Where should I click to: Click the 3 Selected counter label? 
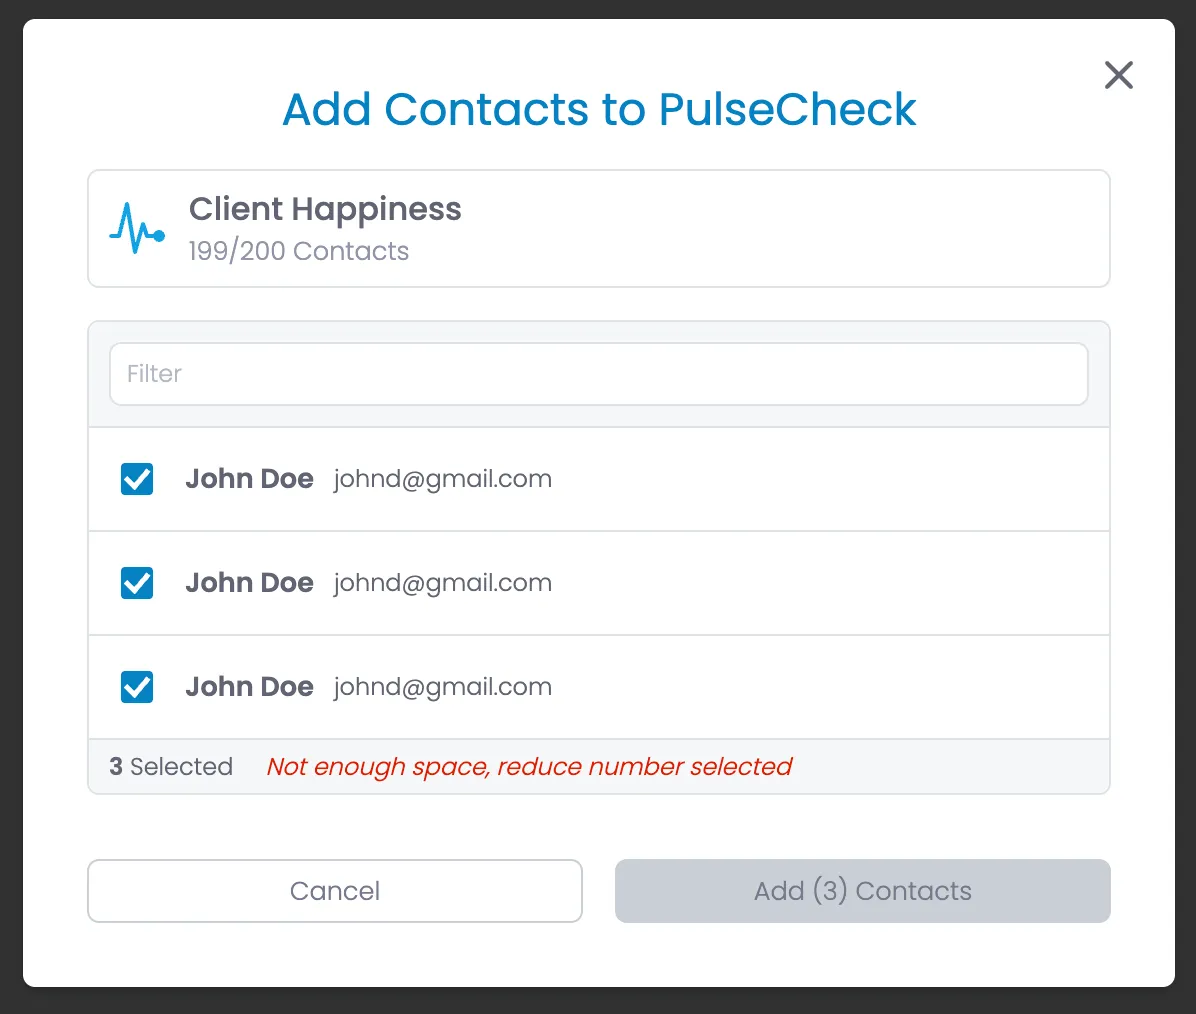pyautogui.click(x=171, y=766)
